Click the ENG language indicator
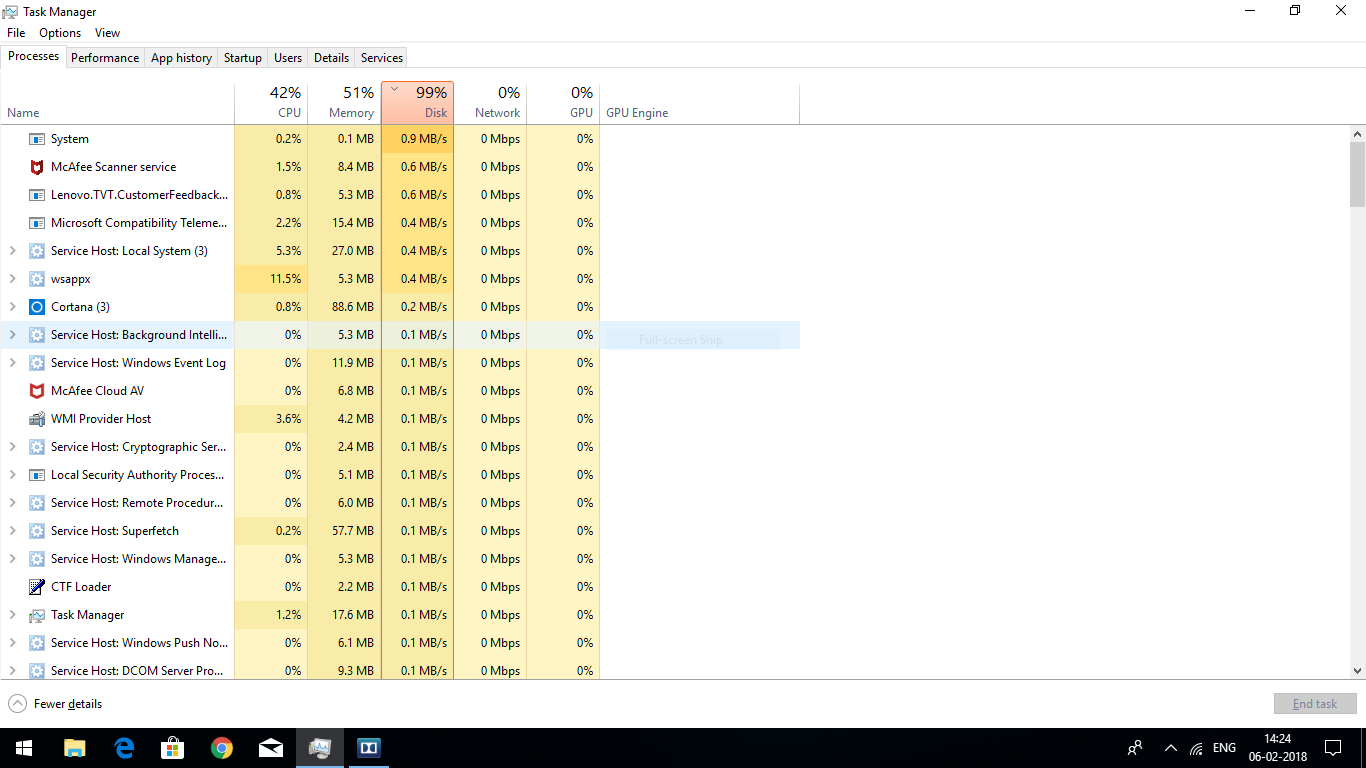Viewport: 1366px width, 768px height. pos(1224,747)
